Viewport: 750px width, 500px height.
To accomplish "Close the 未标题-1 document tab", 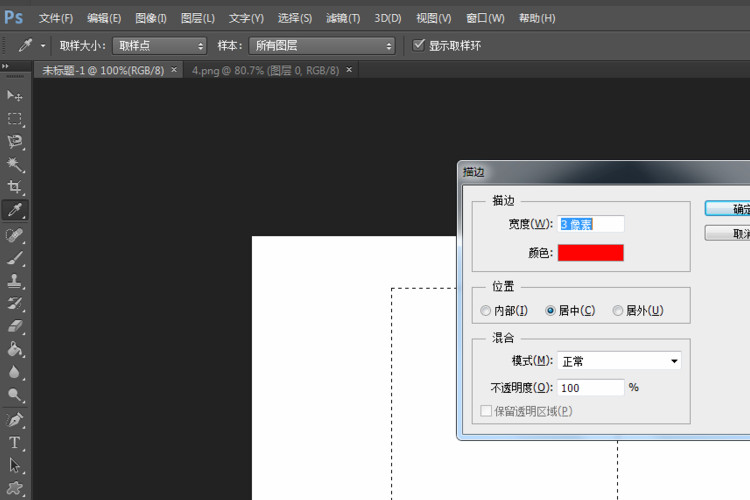I will click(x=174, y=70).
